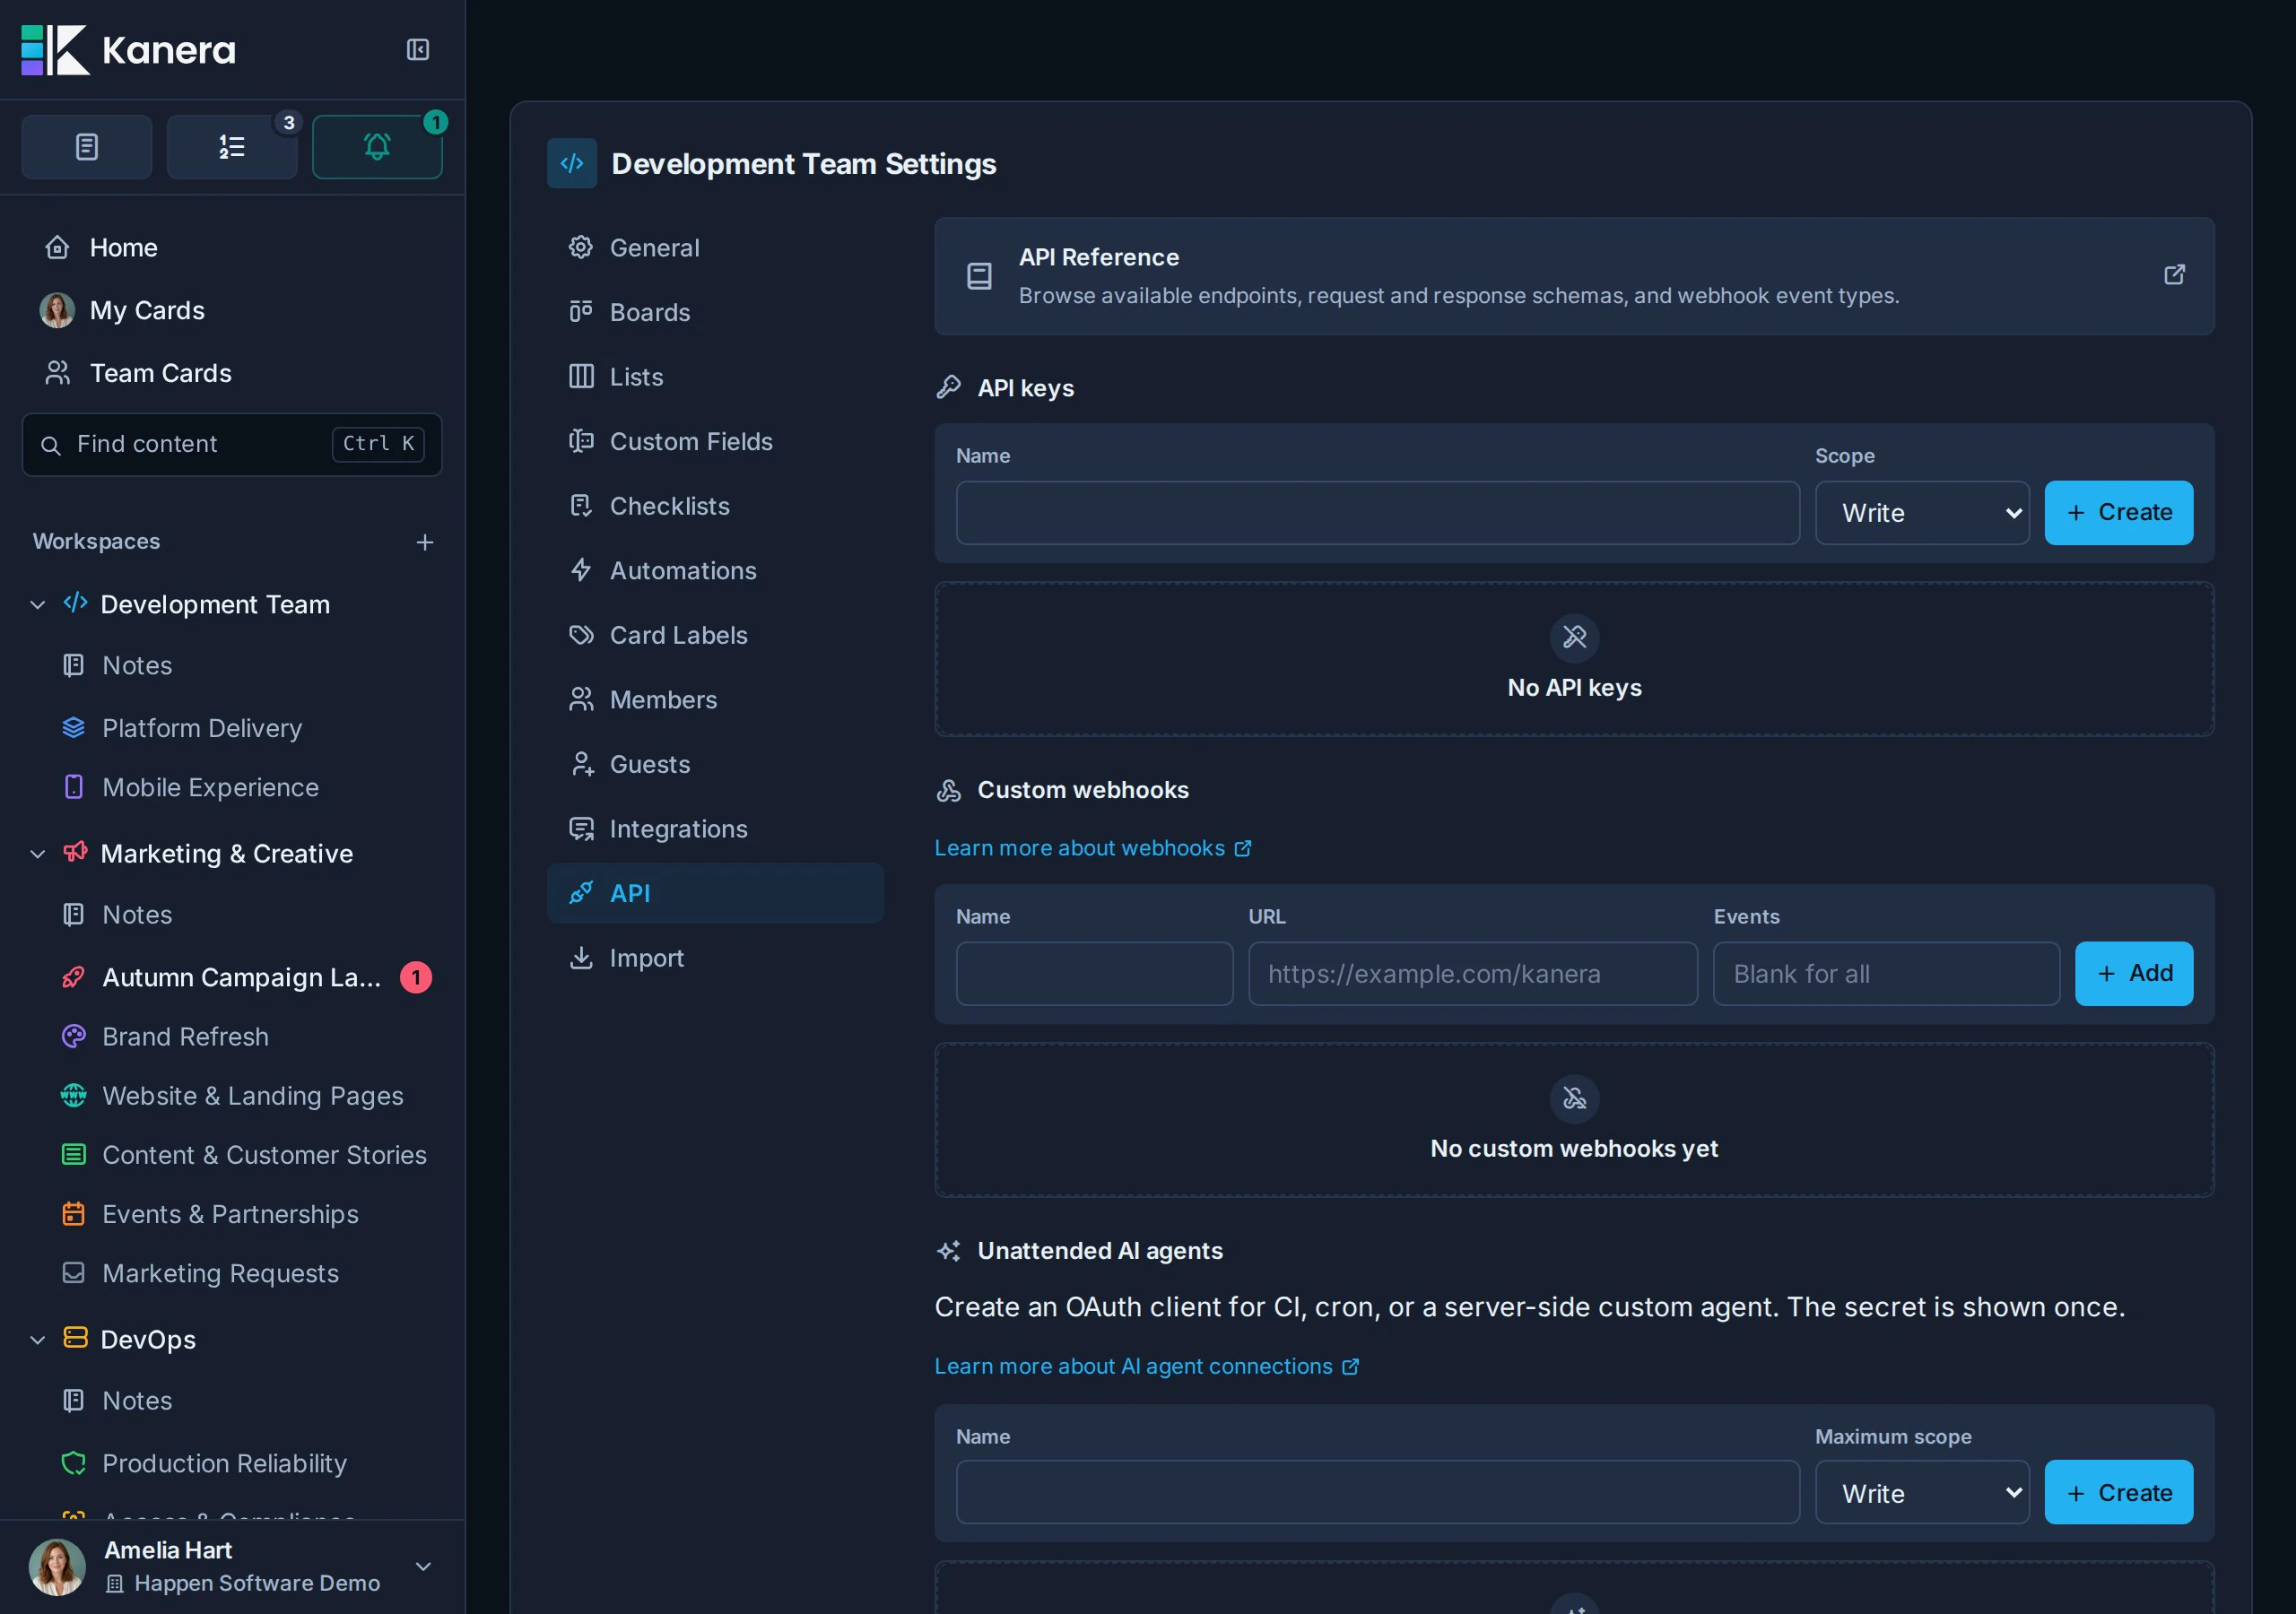The image size is (2296, 1614).
Task: Collapse the Marketing & Creative workspace
Action: tap(38, 854)
